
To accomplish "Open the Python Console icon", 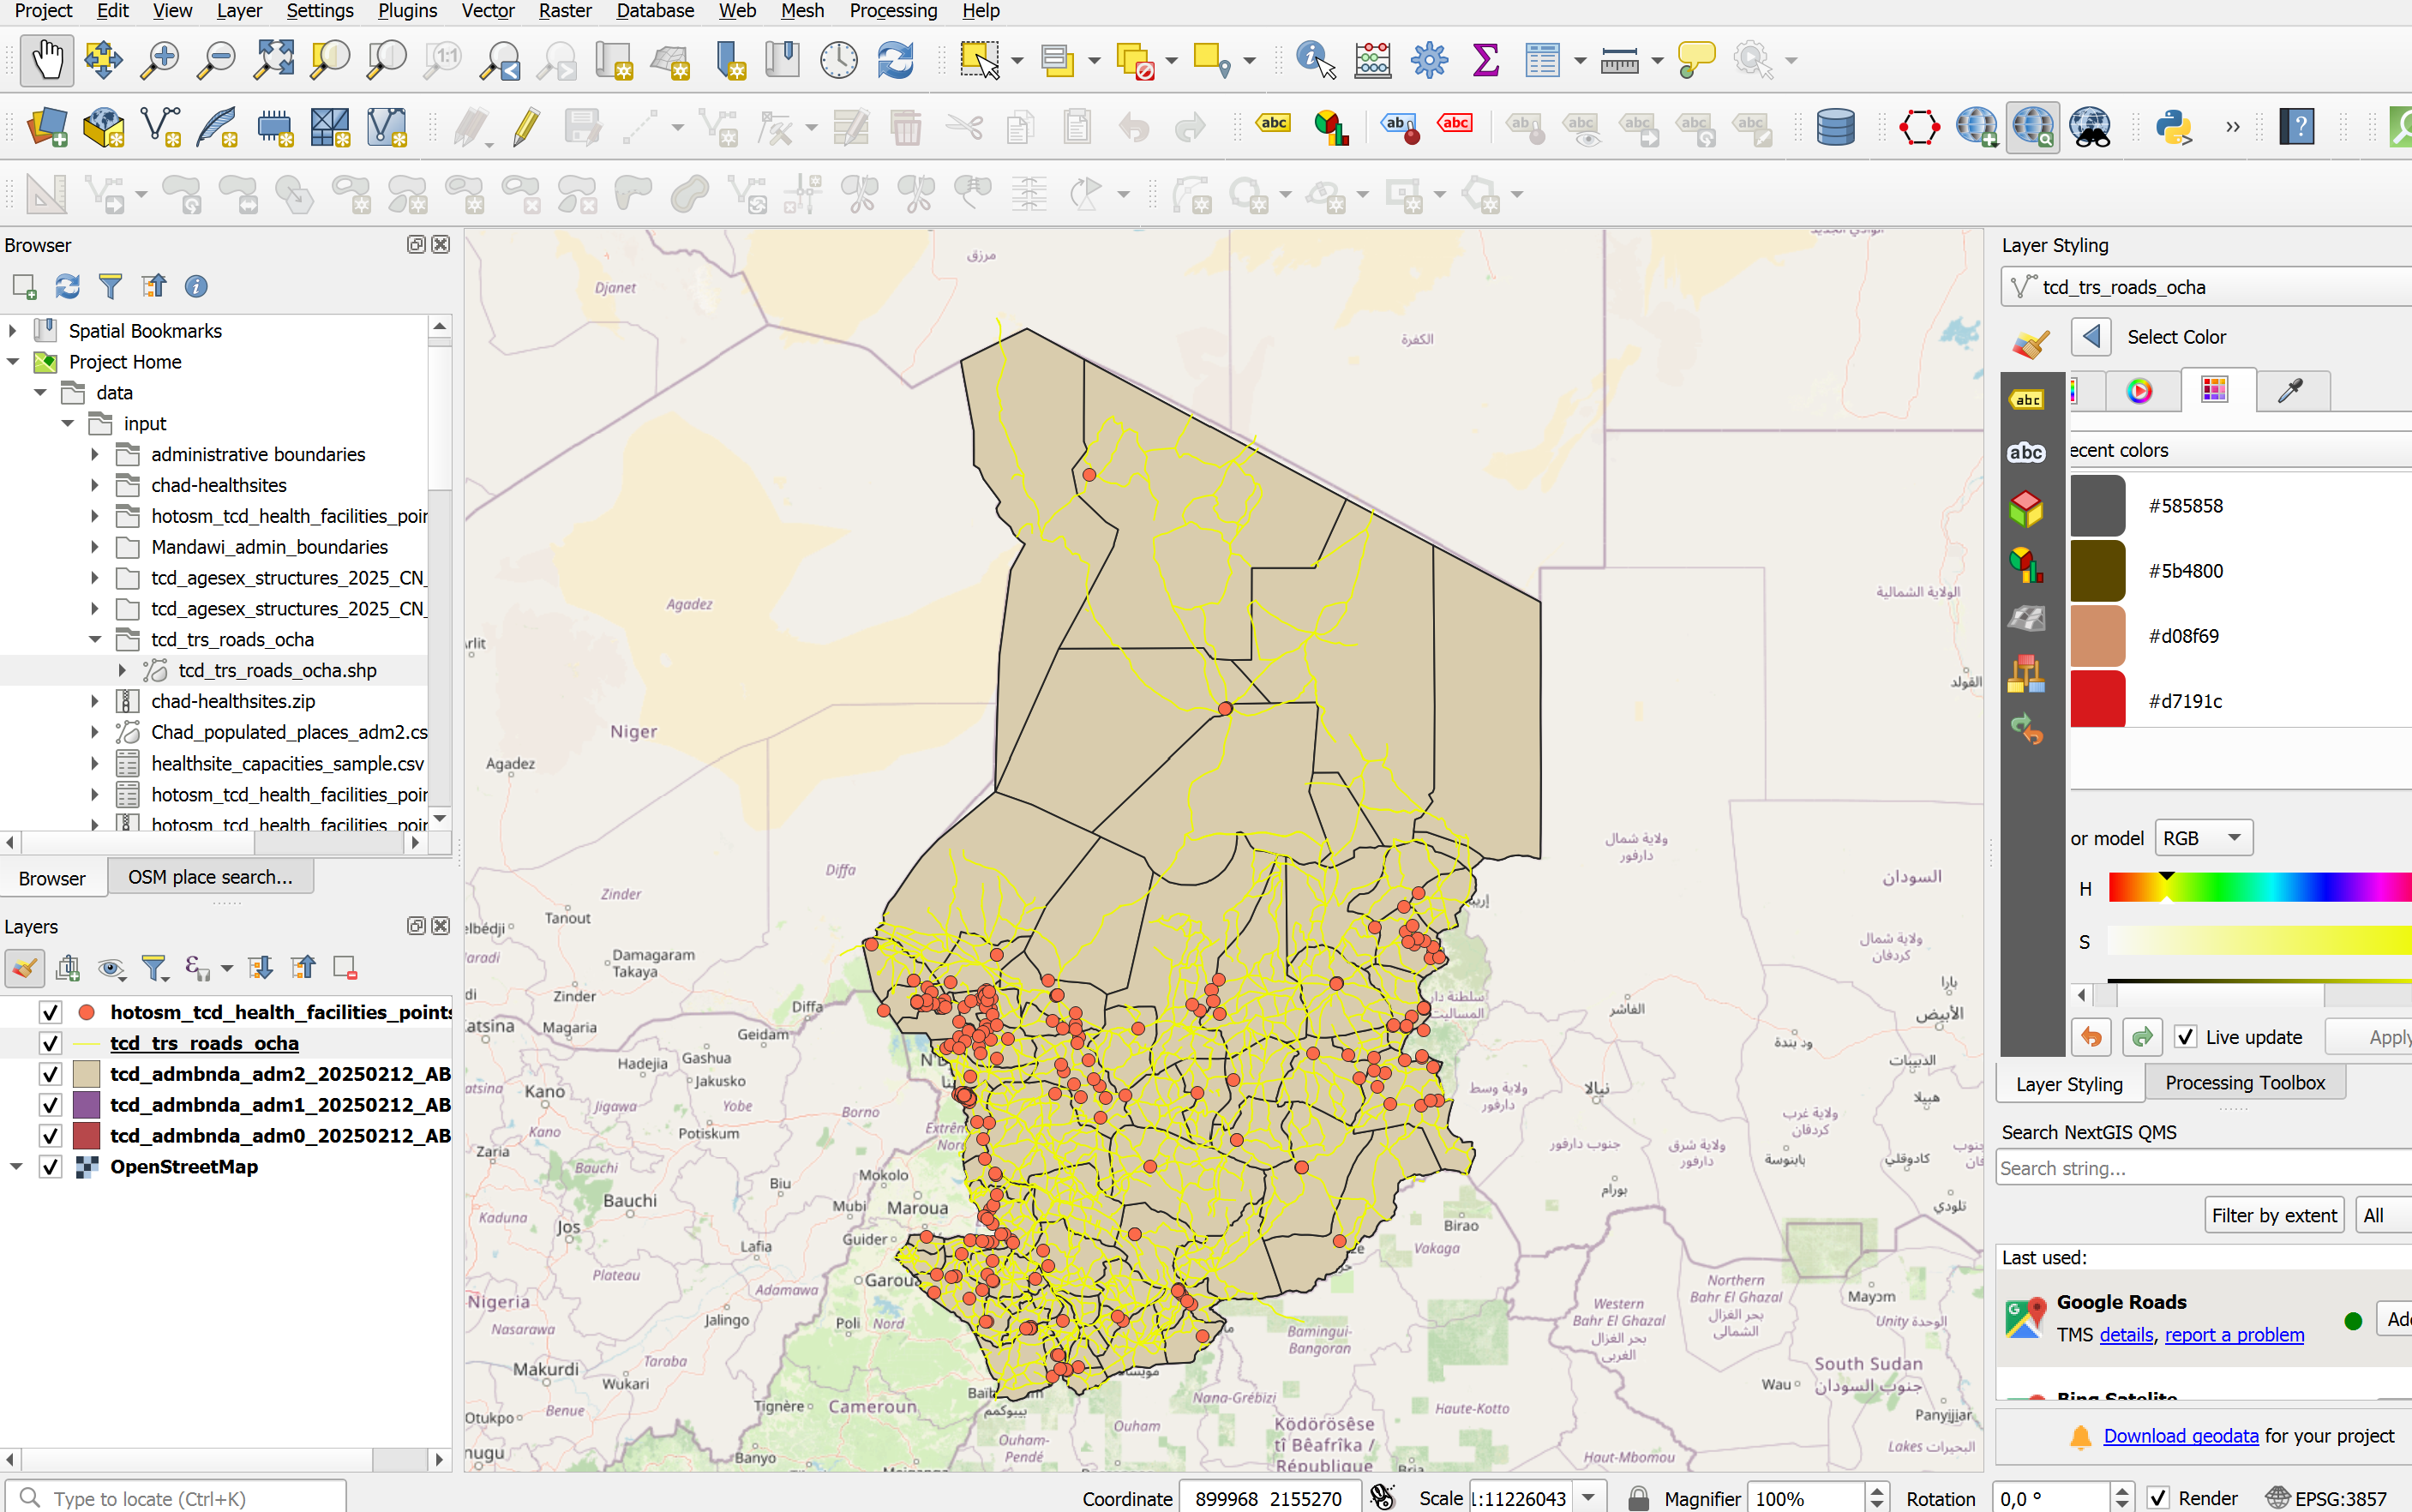I will [x=2173, y=127].
